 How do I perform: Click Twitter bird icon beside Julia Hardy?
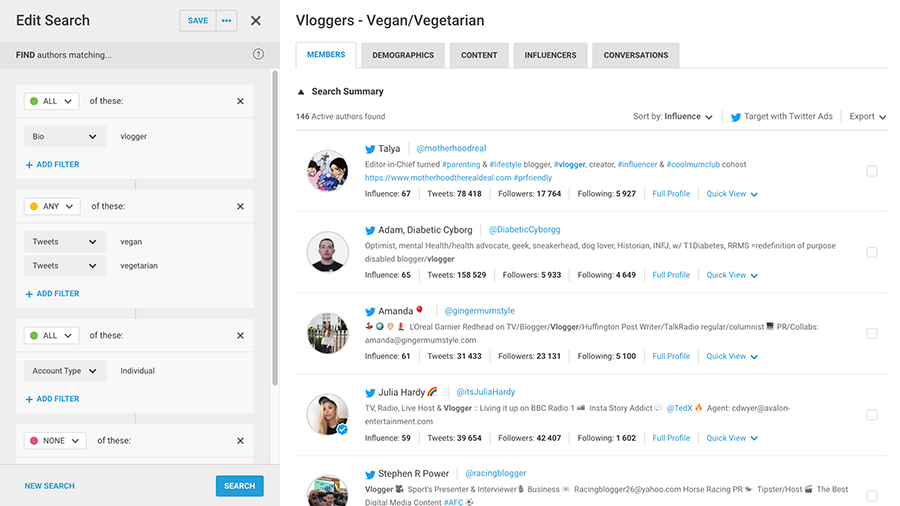click(x=370, y=393)
